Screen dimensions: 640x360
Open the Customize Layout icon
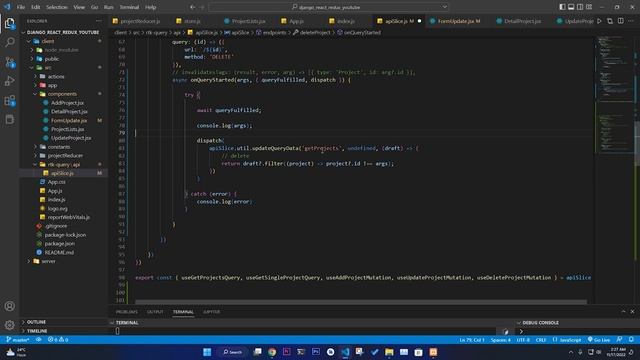[x=589, y=7]
